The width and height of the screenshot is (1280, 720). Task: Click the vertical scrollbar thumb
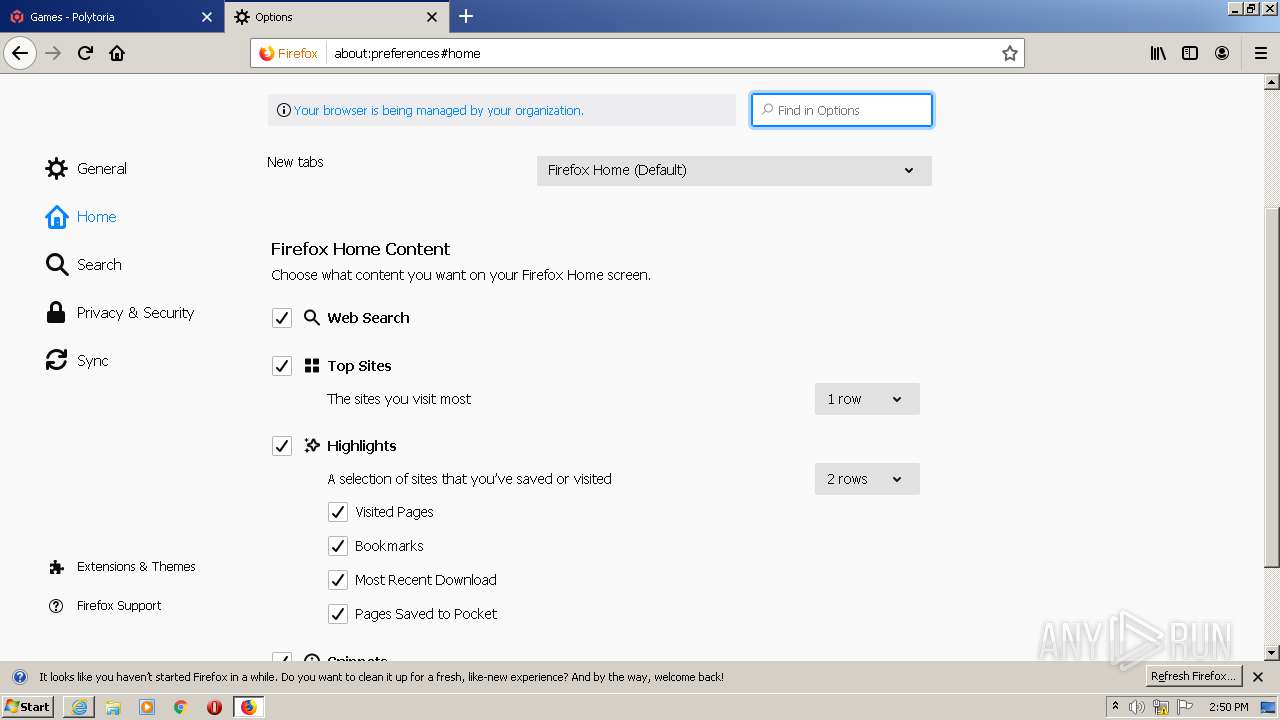tap(1272, 387)
